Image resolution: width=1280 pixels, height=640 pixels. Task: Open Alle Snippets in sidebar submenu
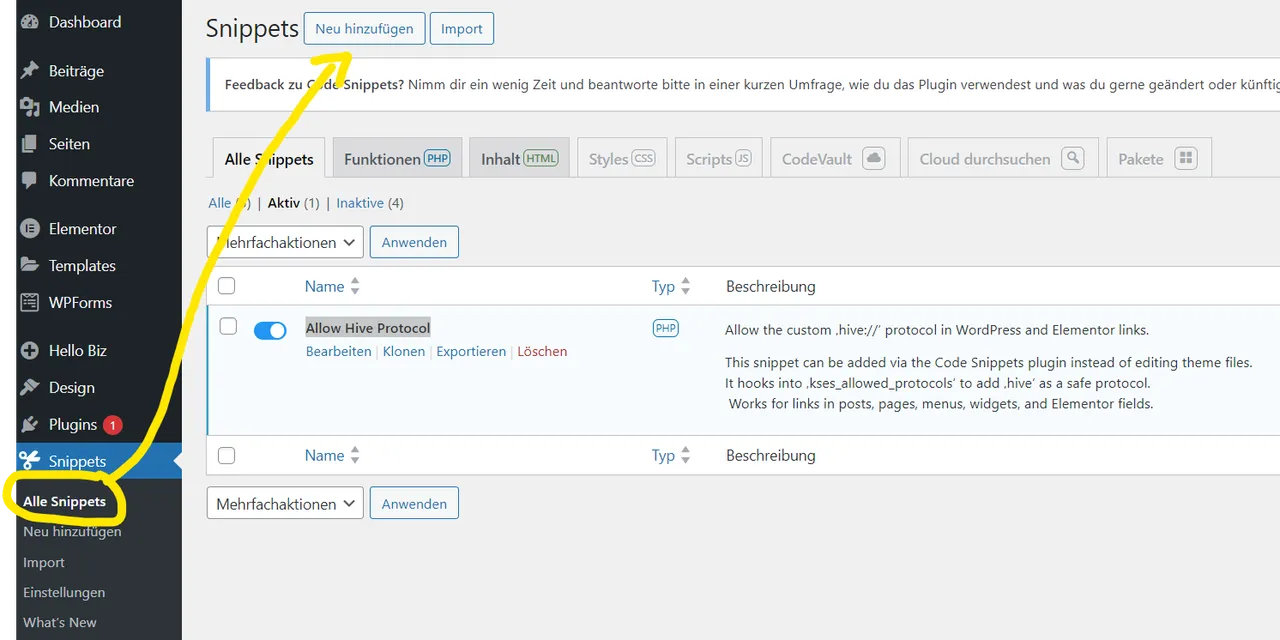[x=64, y=502]
